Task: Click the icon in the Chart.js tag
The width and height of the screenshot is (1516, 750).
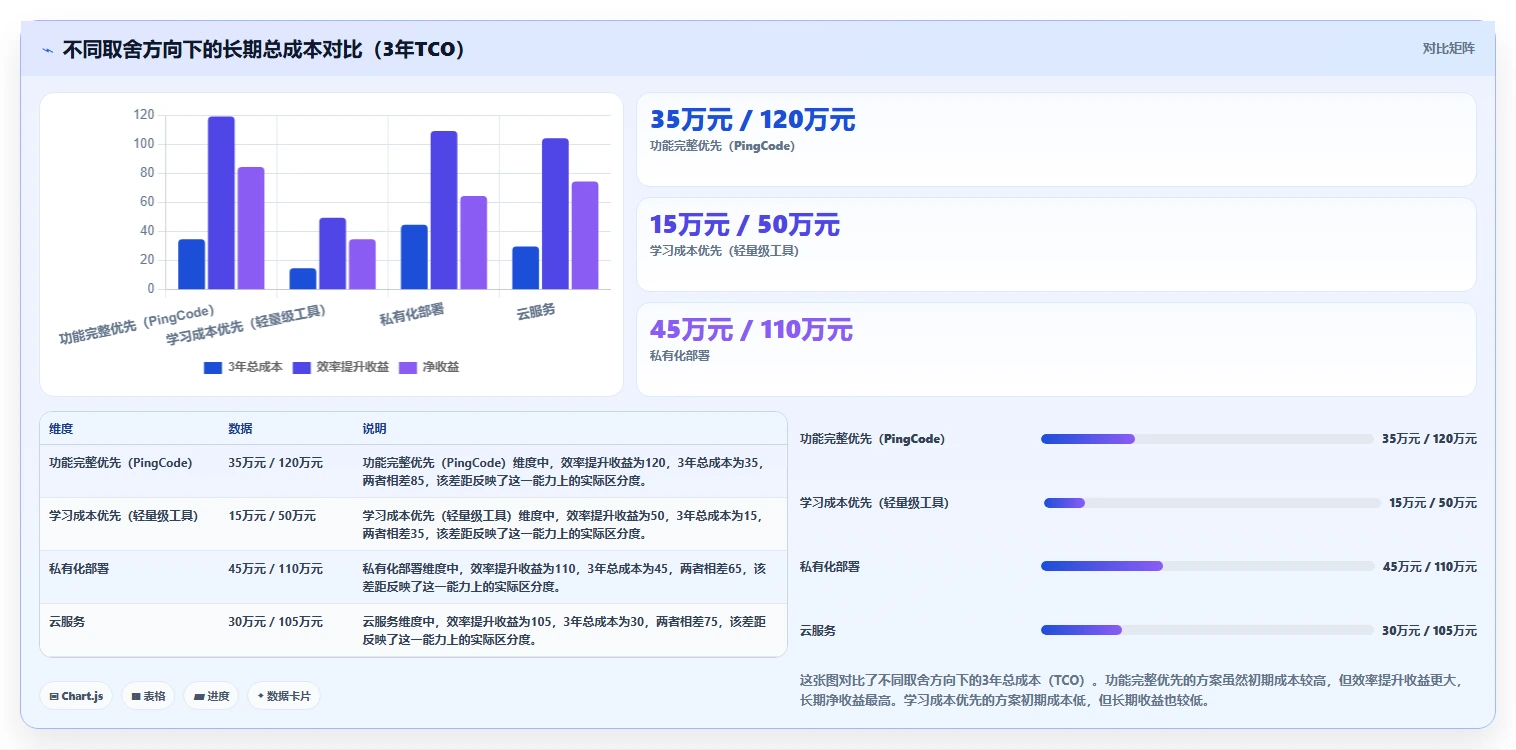Action: (54, 696)
